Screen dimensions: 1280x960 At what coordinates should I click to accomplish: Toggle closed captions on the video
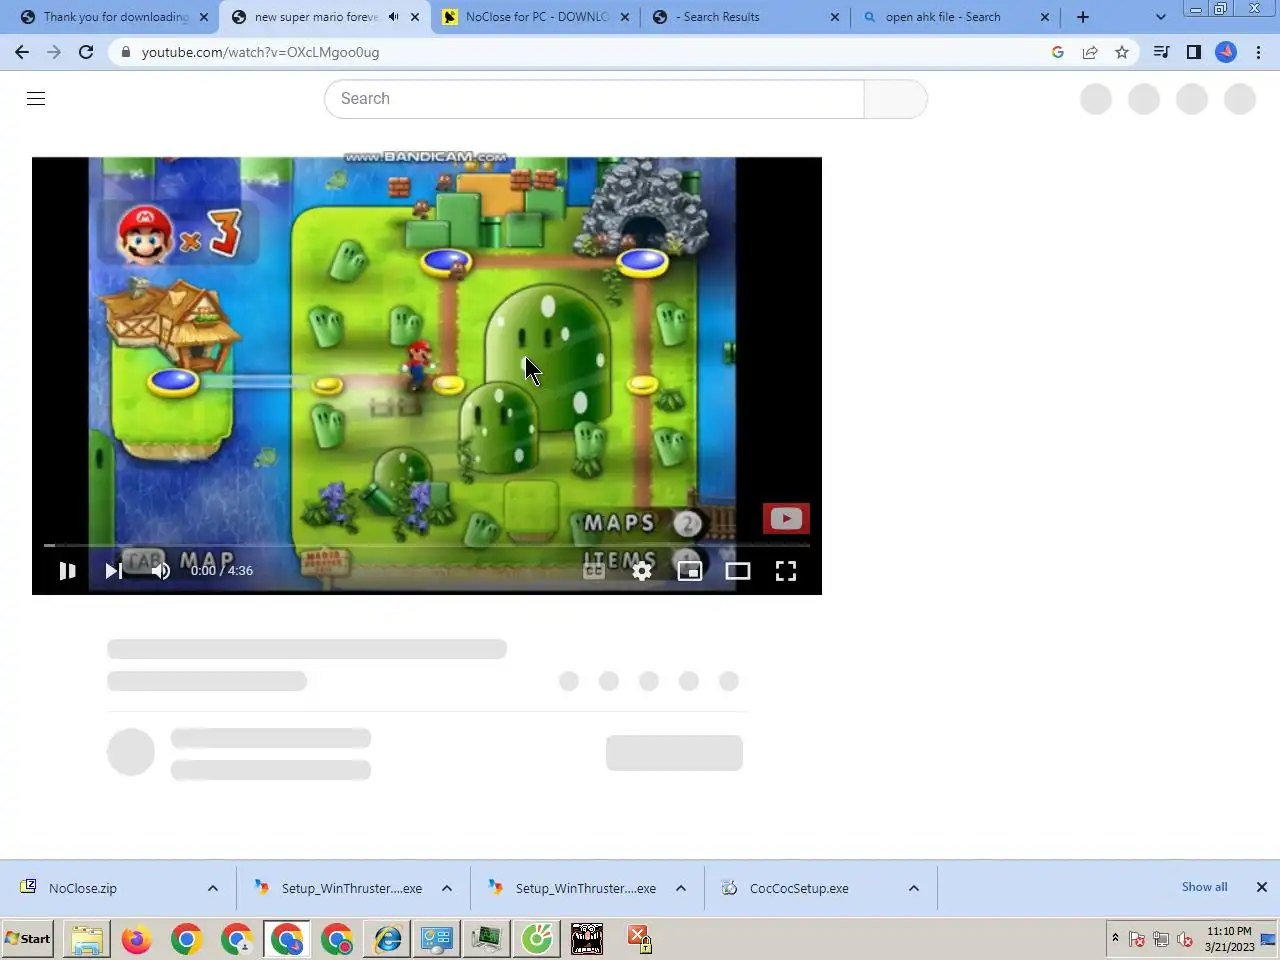[x=594, y=571]
